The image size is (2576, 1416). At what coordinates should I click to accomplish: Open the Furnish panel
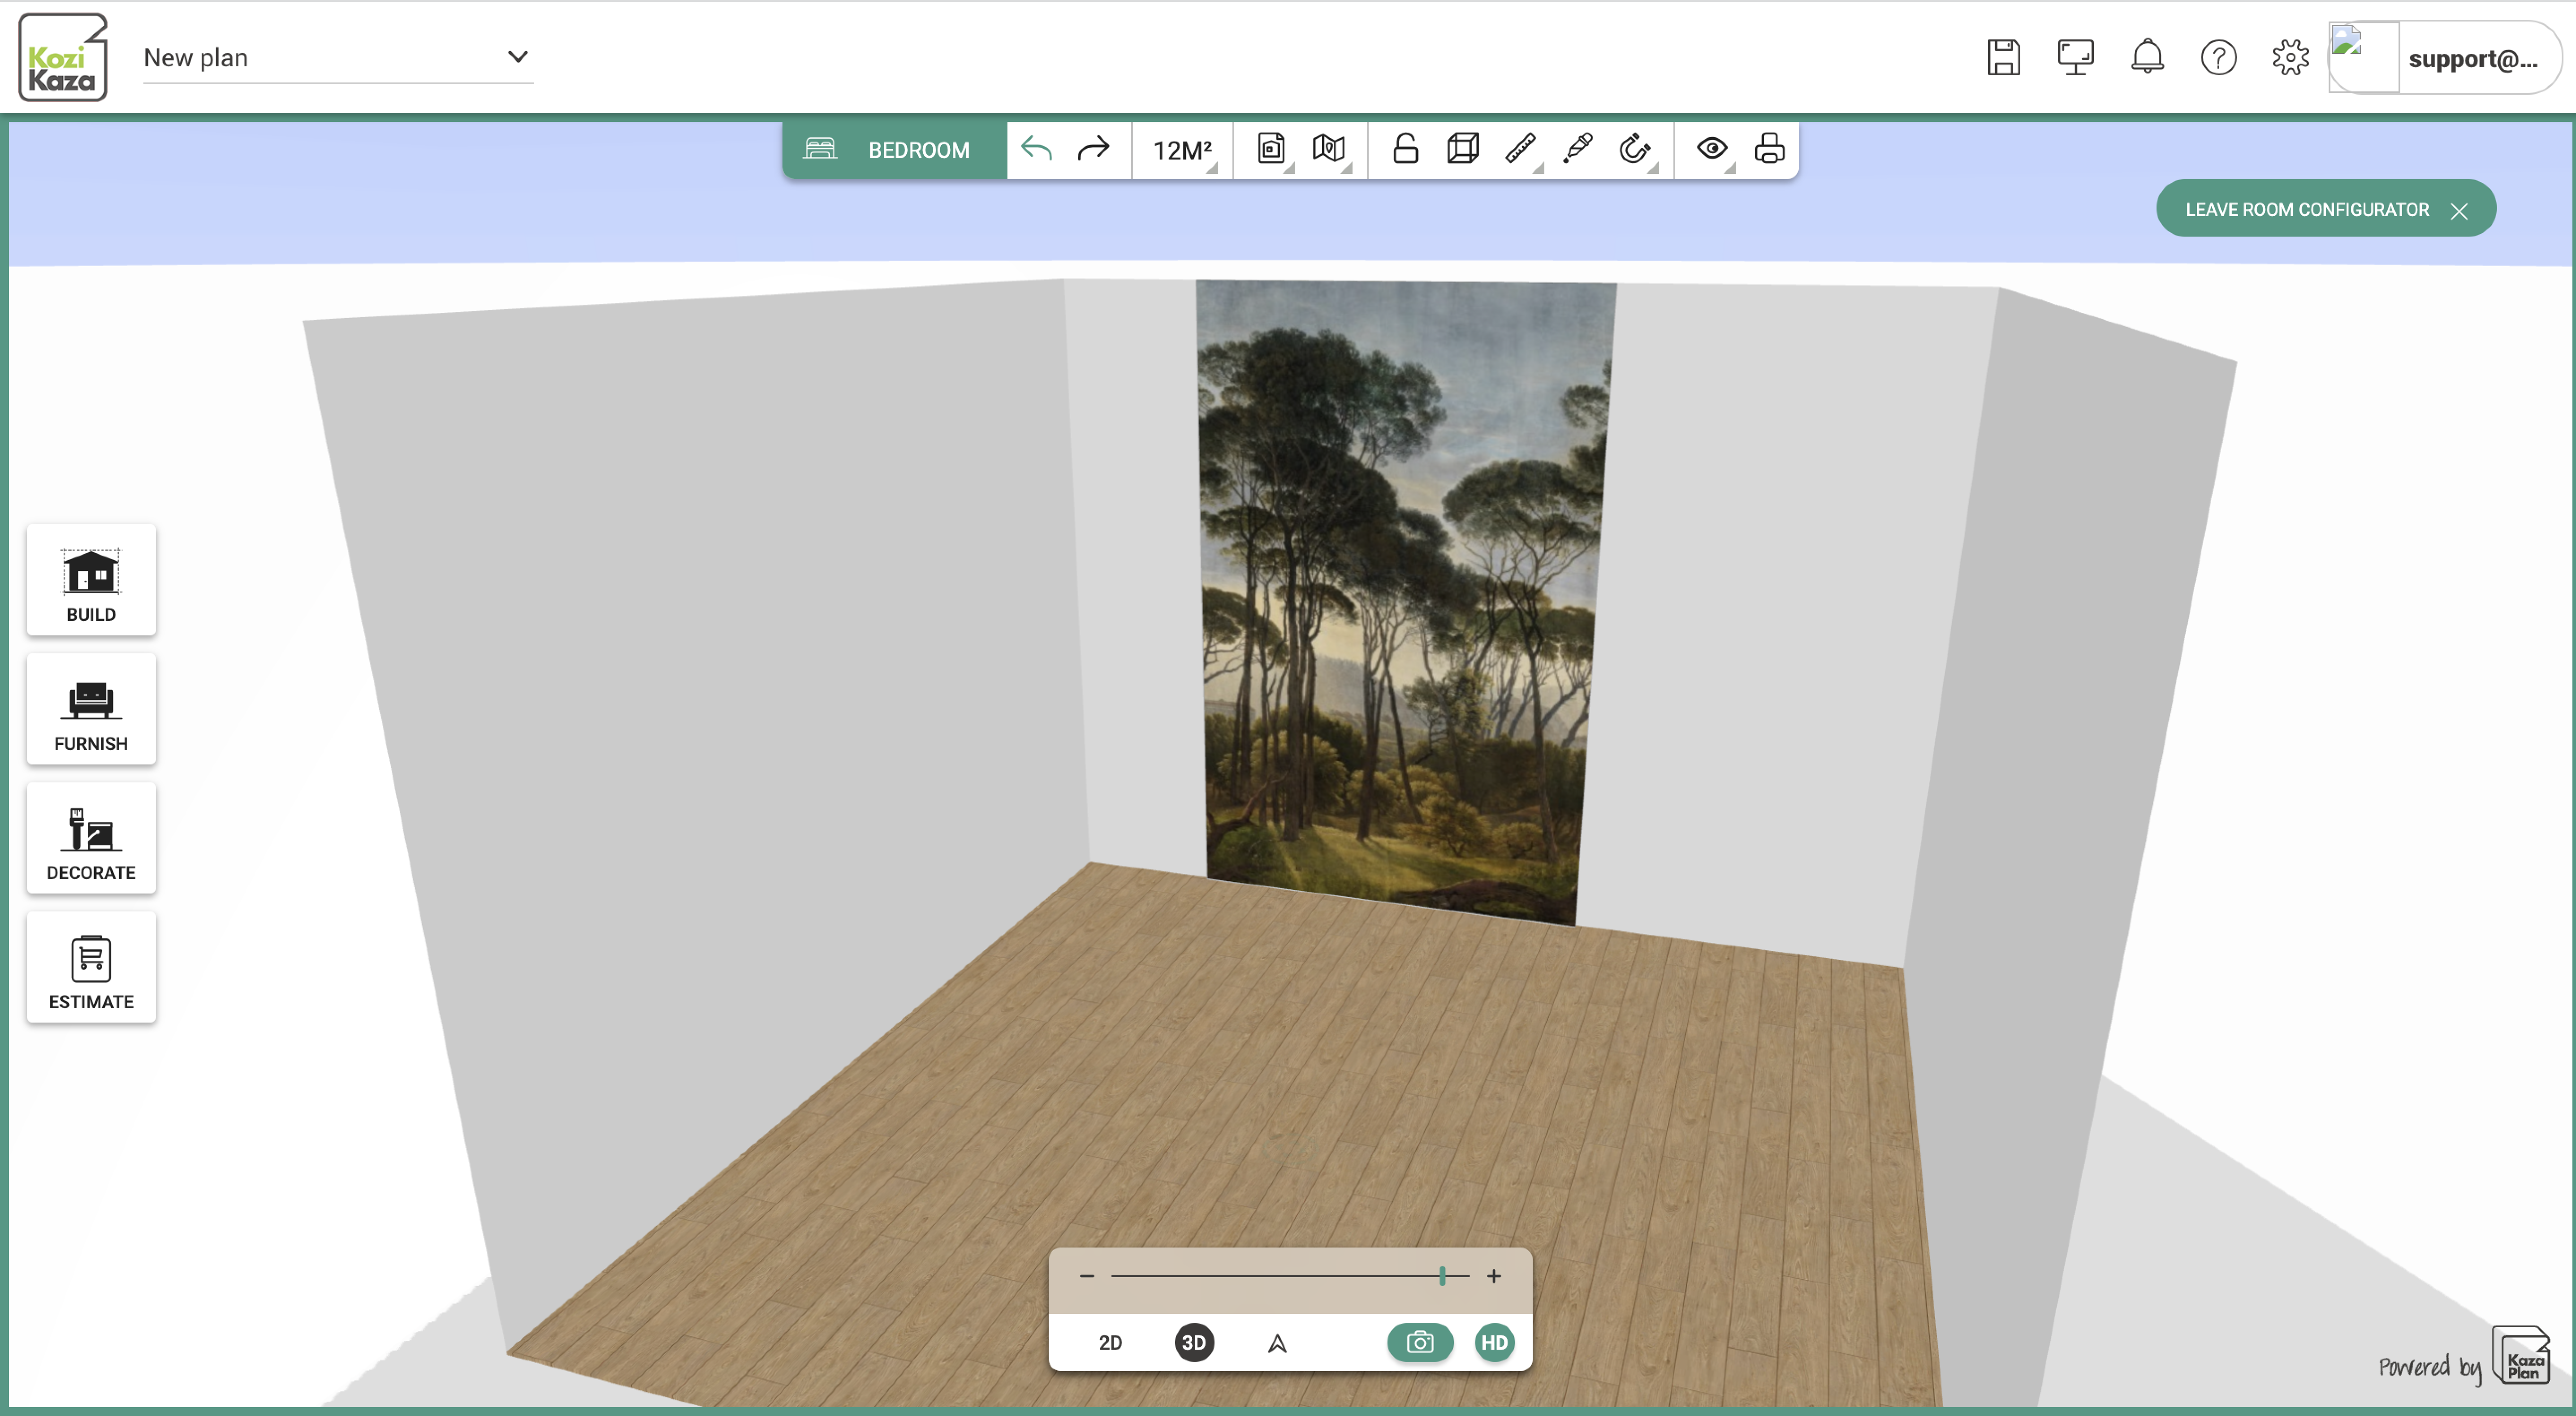click(x=91, y=710)
